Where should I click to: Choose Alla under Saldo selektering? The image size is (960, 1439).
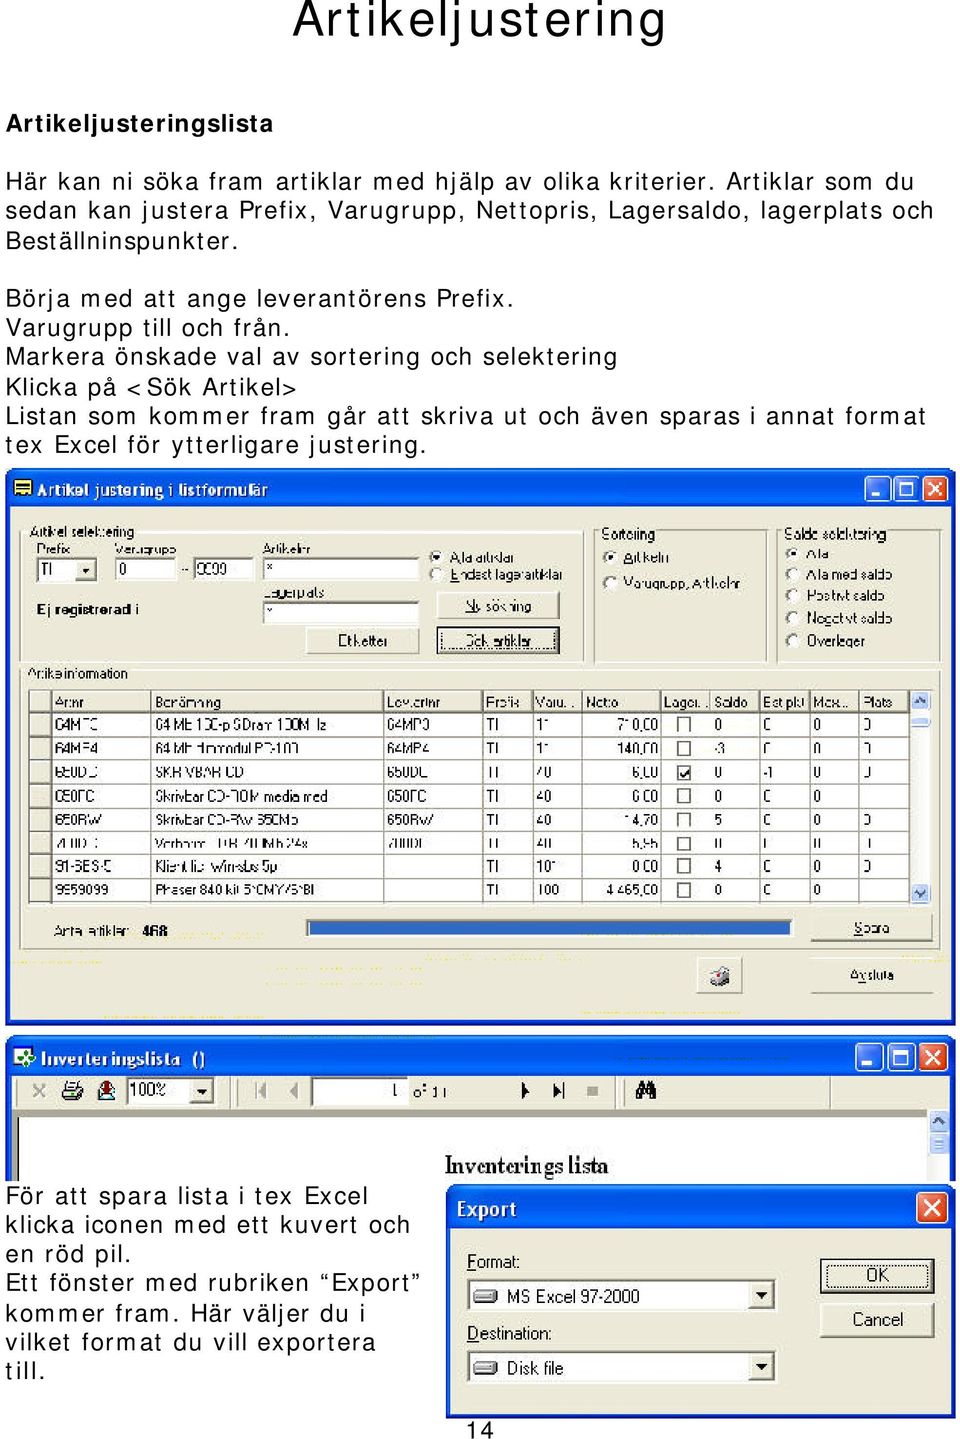[x=792, y=553]
